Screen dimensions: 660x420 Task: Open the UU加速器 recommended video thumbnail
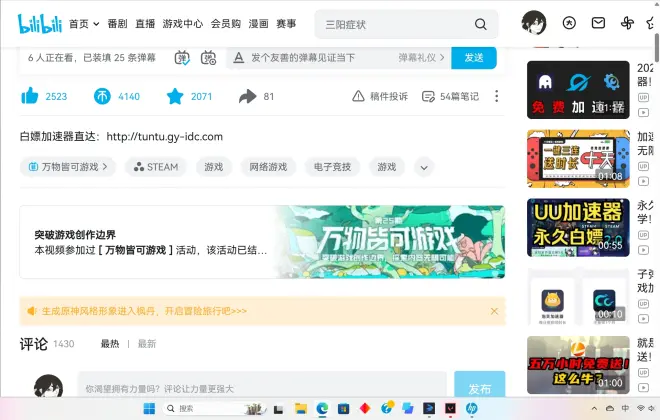tap(564, 227)
